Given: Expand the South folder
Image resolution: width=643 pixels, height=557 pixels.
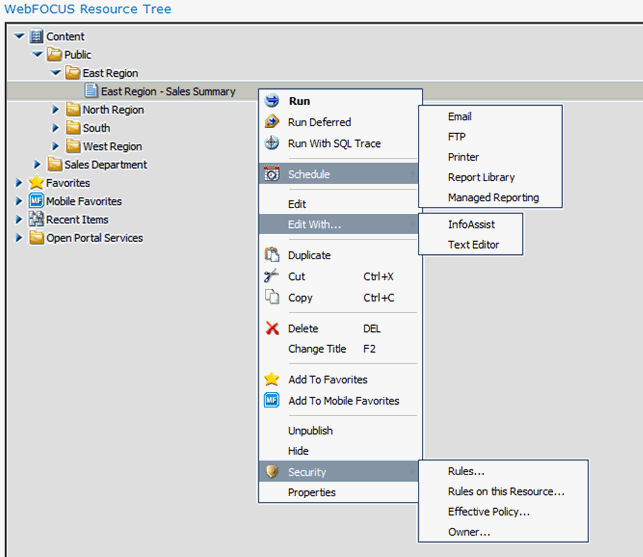Looking at the screenshot, I should coord(56,128).
